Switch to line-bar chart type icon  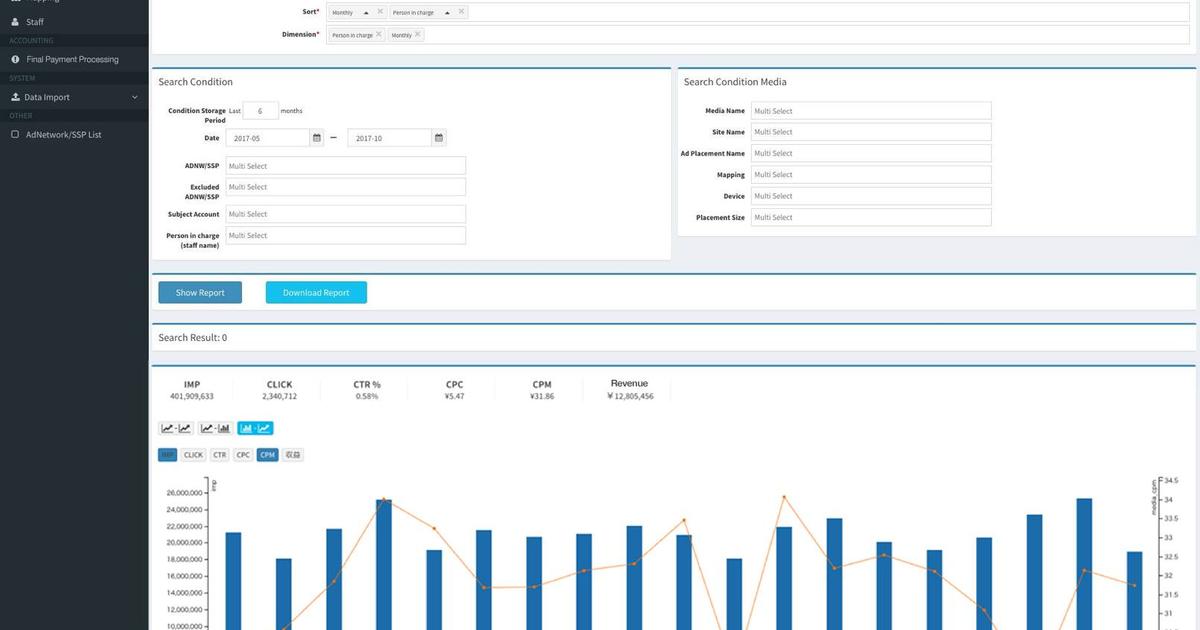point(215,428)
